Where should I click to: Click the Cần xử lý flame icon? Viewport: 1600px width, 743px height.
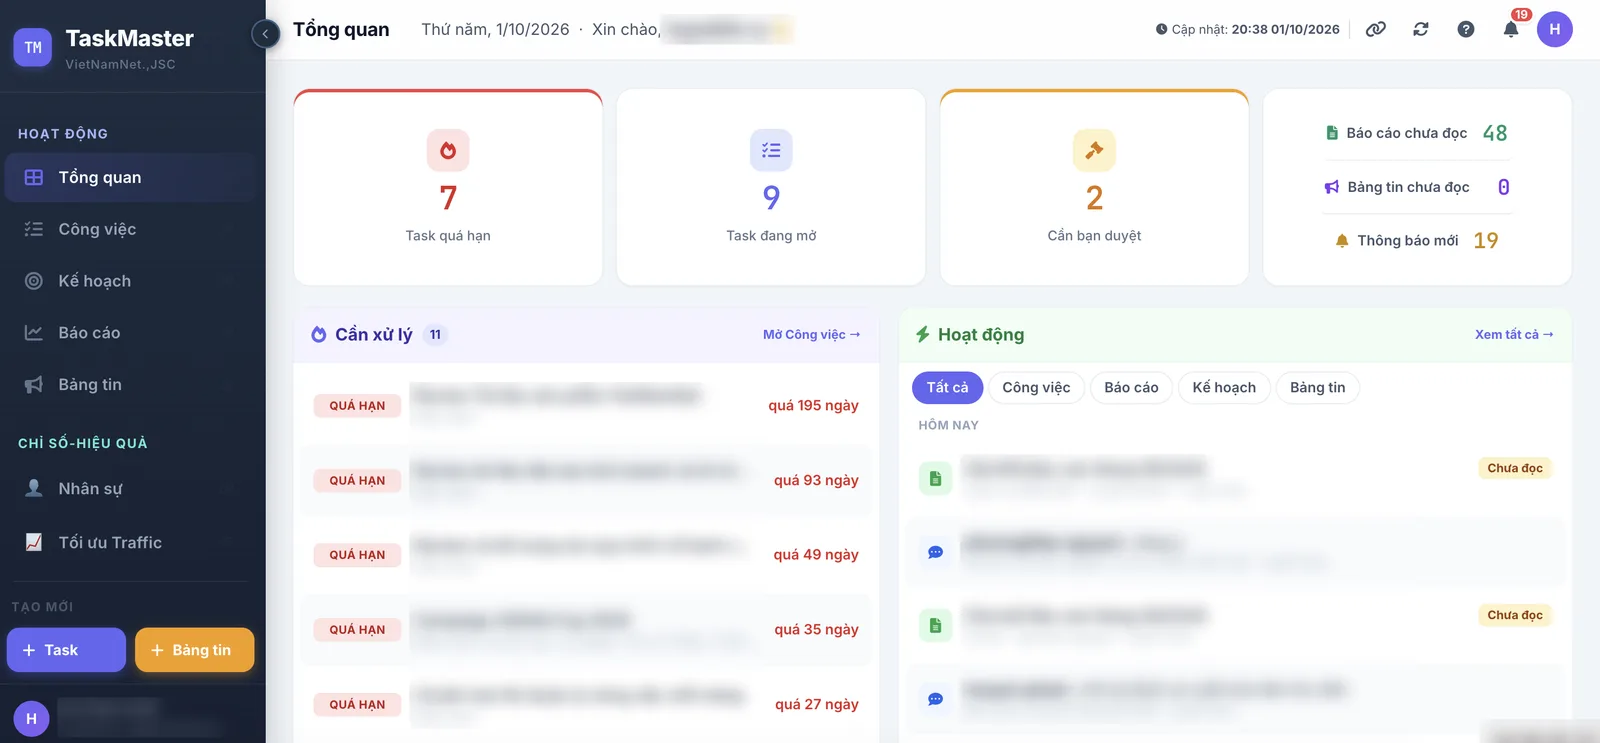pyautogui.click(x=319, y=335)
